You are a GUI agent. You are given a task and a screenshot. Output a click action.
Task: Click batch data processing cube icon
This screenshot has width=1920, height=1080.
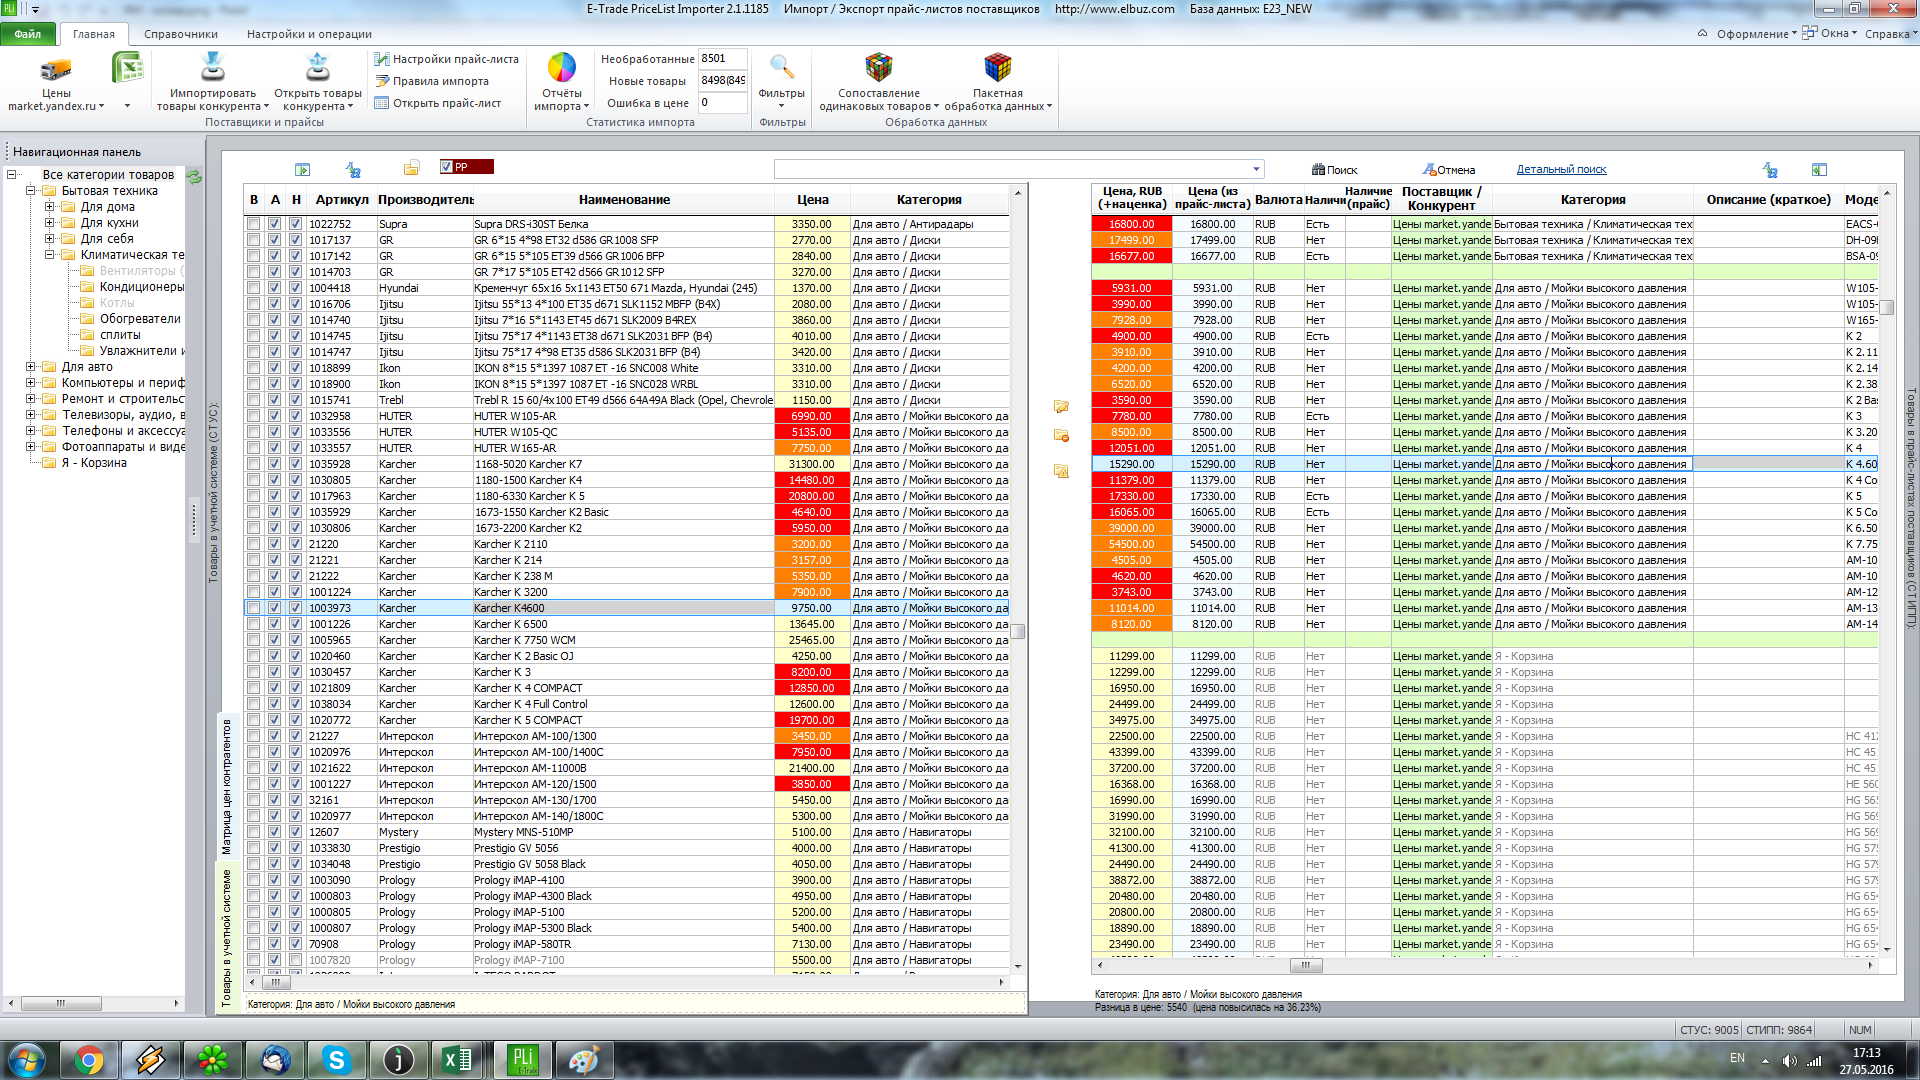(998, 68)
